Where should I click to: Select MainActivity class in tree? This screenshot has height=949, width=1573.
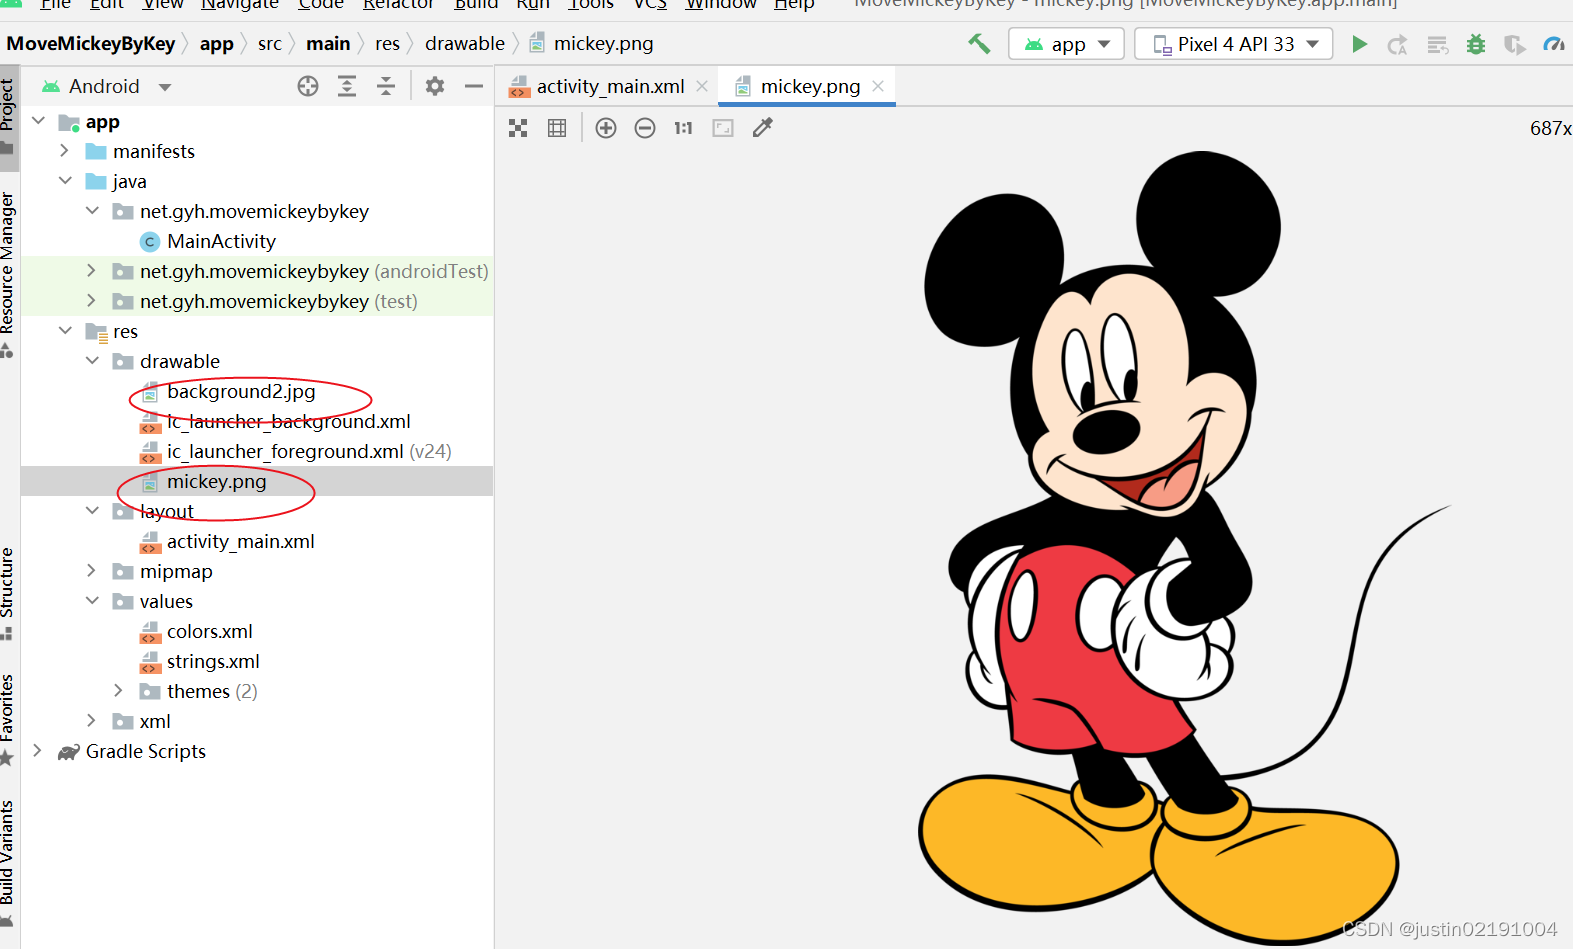pyautogui.click(x=221, y=241)
